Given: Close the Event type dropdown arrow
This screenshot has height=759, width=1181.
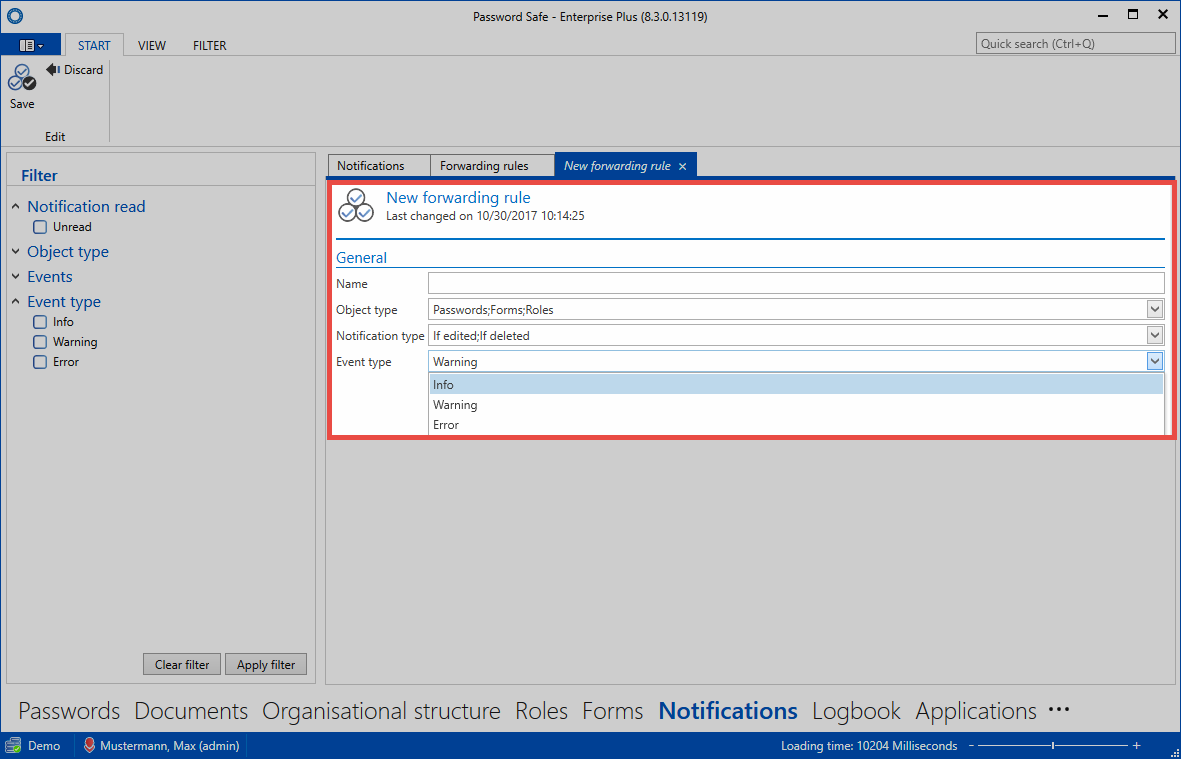Looking at the screenshot, I should [1155, 361].
